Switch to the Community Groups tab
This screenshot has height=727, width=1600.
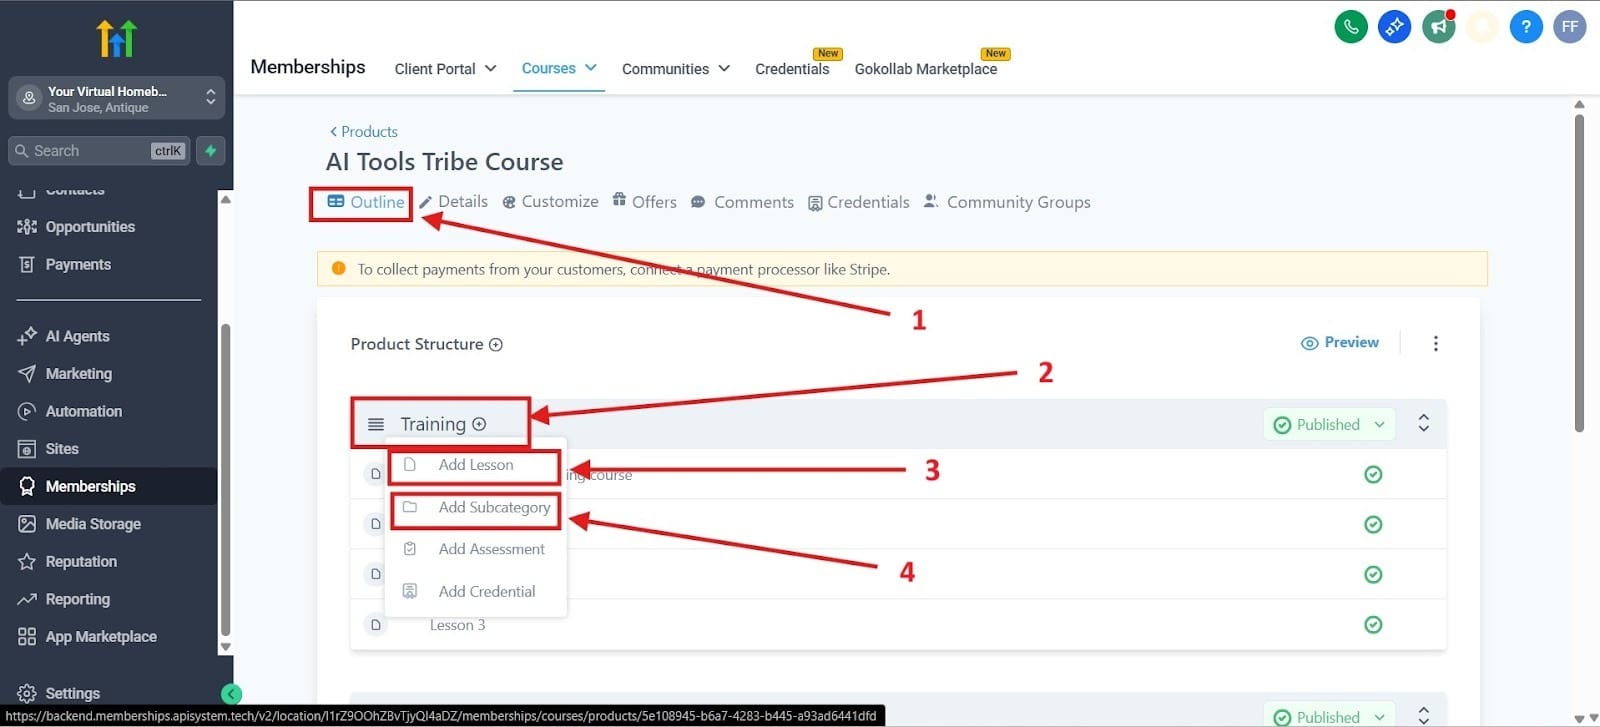point(1007,202)
